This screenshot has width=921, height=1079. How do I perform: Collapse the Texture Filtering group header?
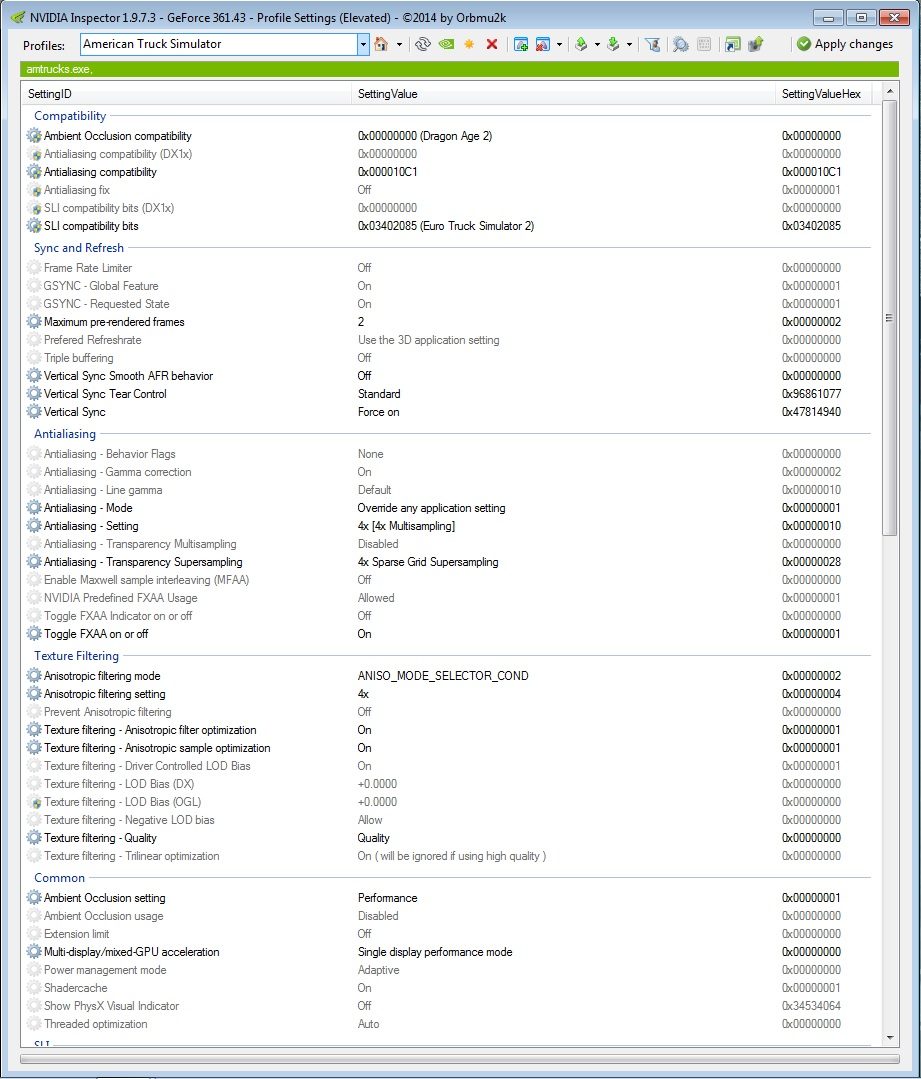(x=76, y=656)
